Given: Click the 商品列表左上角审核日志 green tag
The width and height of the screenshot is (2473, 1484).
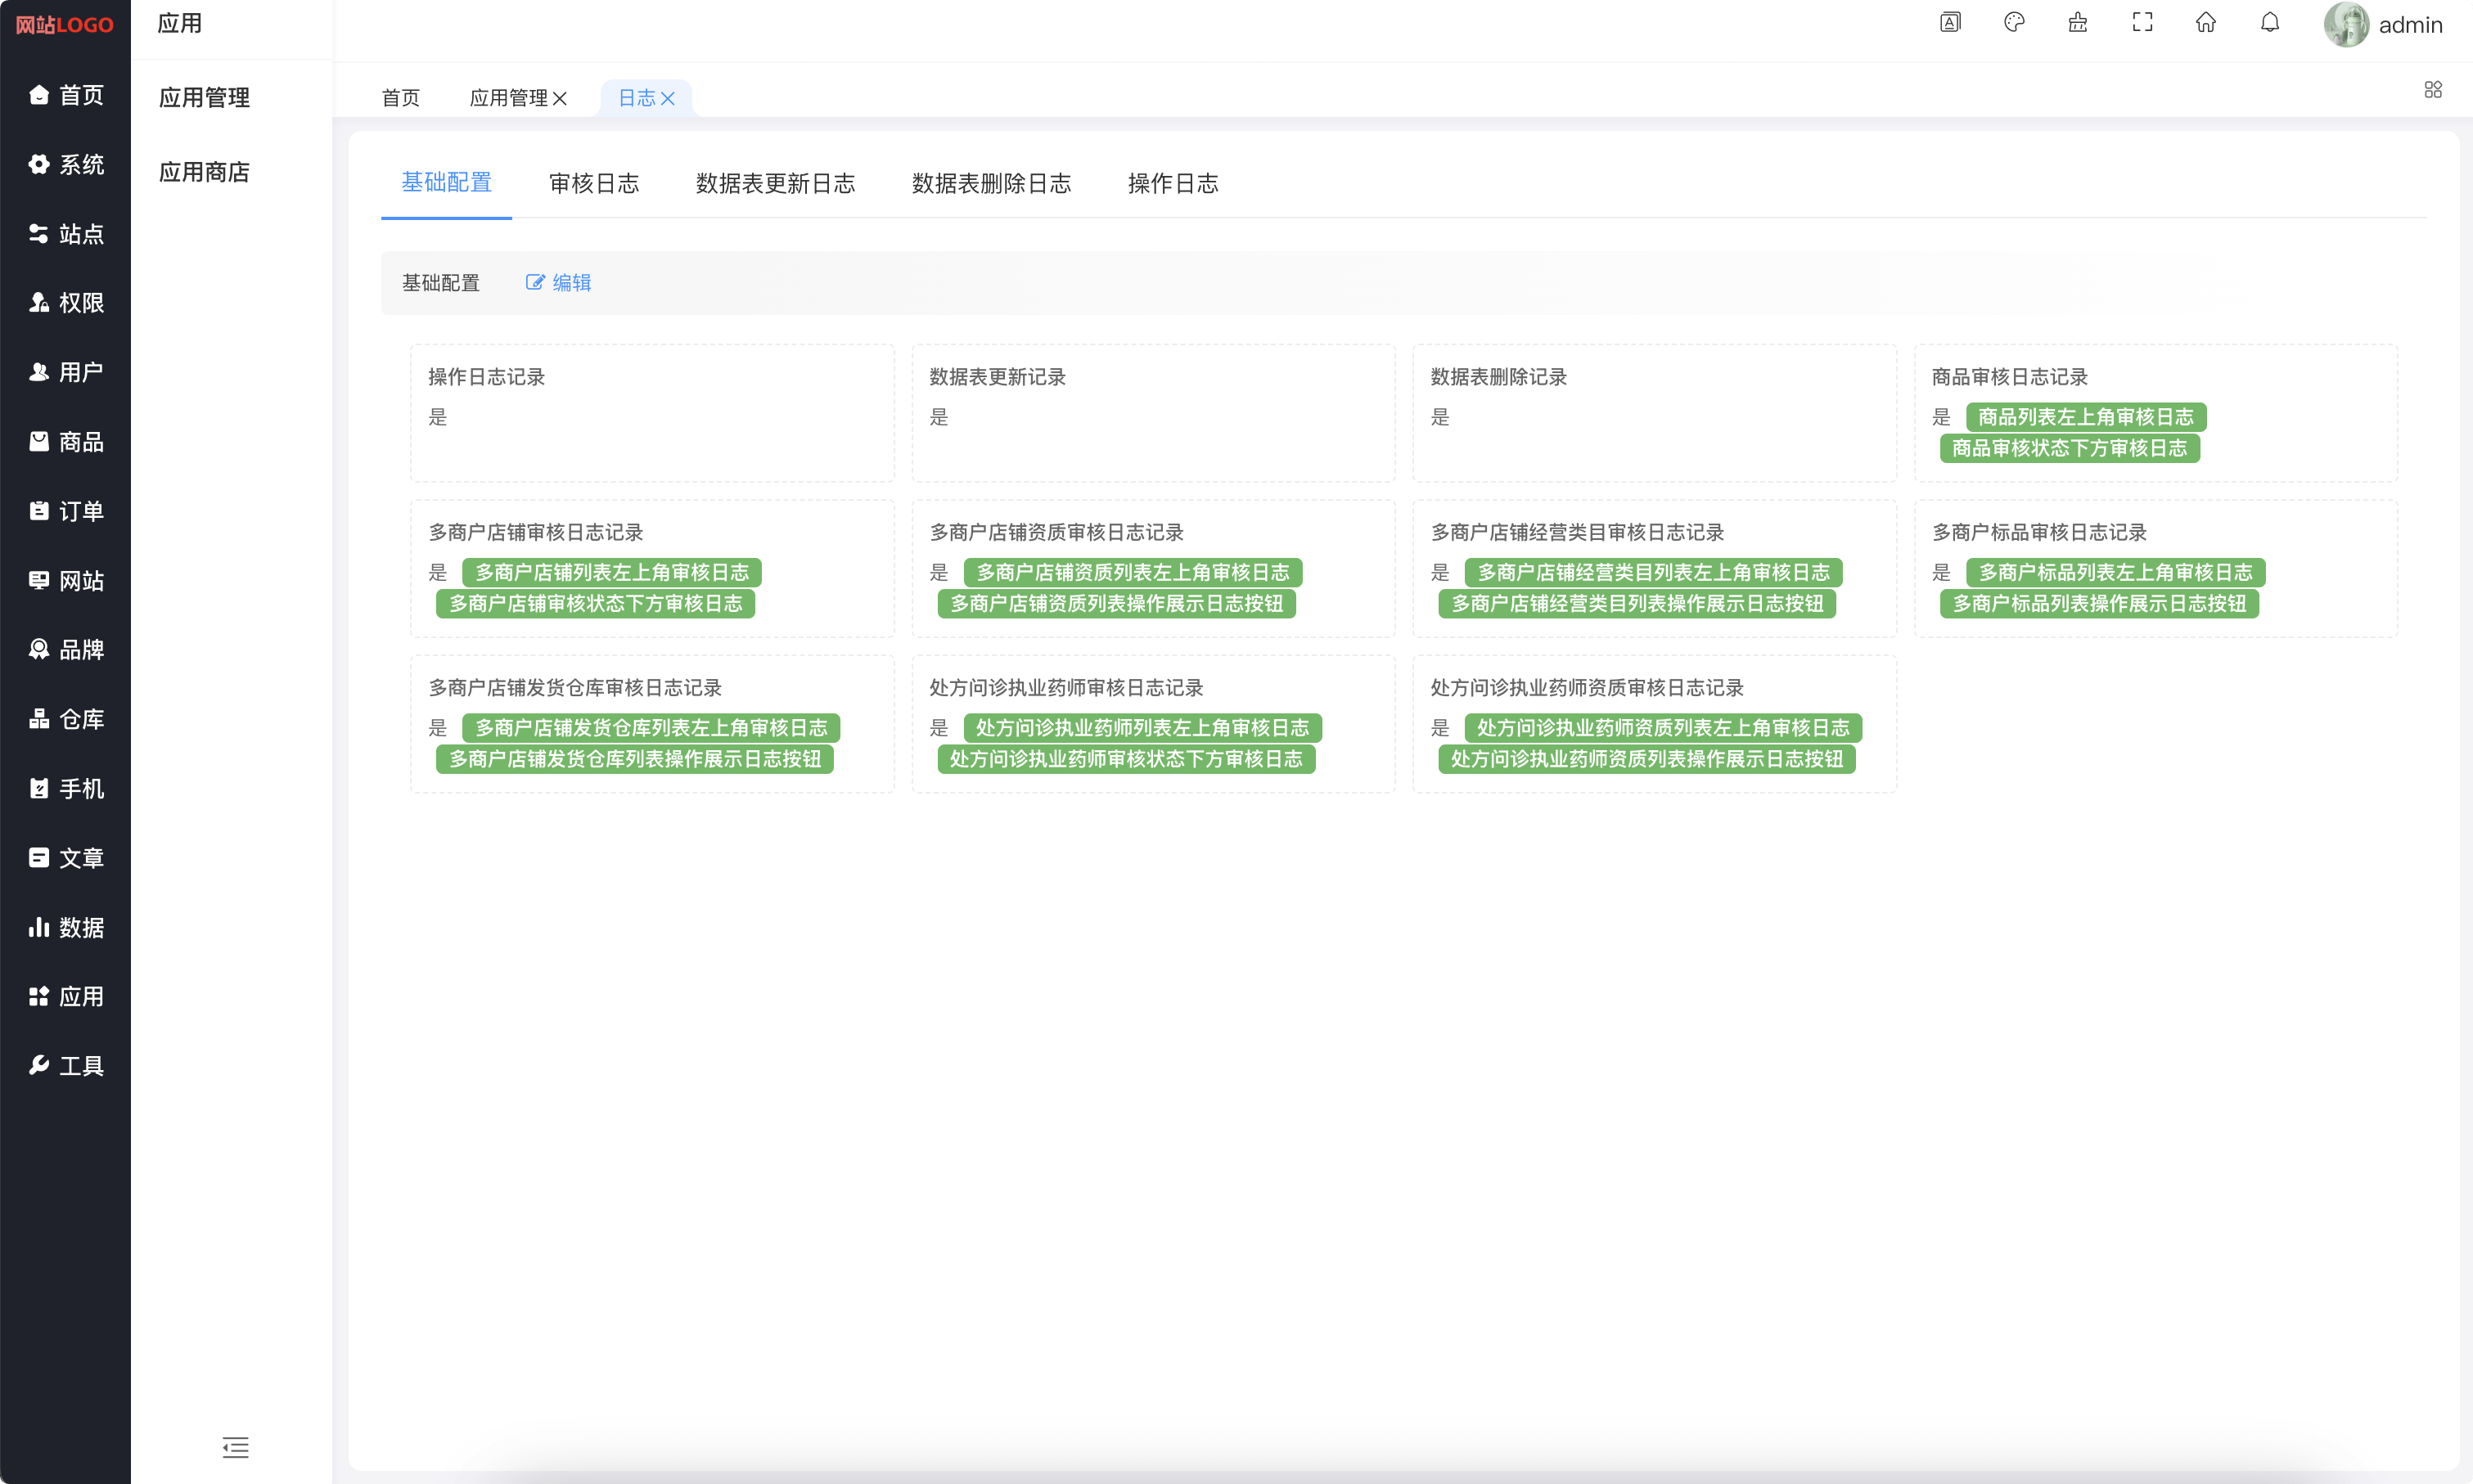Looking at the screenshot, I should (x=2085, y=417).
